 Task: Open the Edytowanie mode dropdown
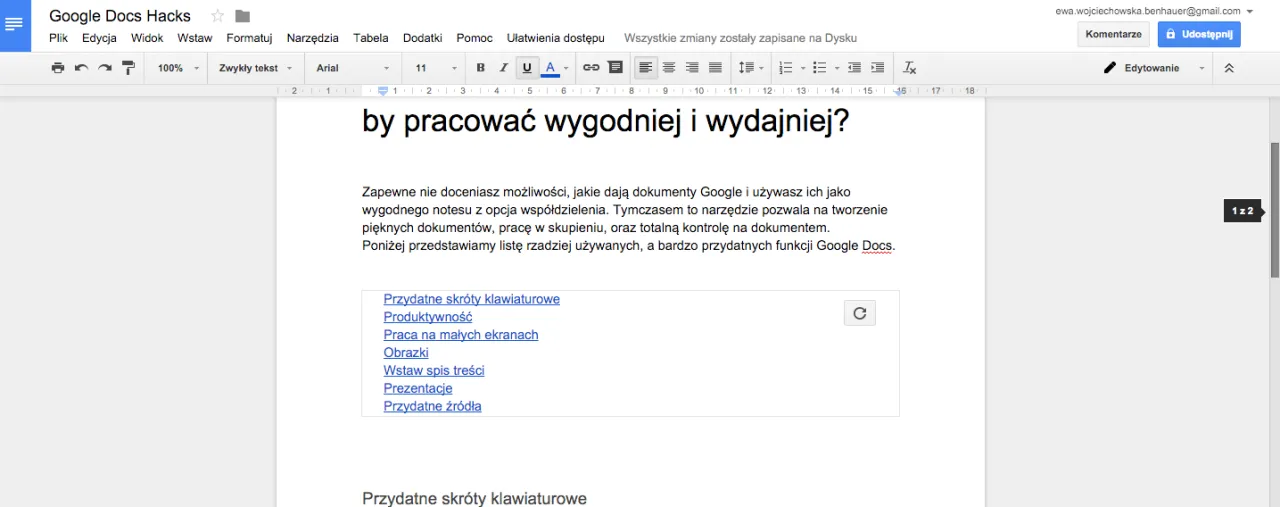click(1155, 68)
